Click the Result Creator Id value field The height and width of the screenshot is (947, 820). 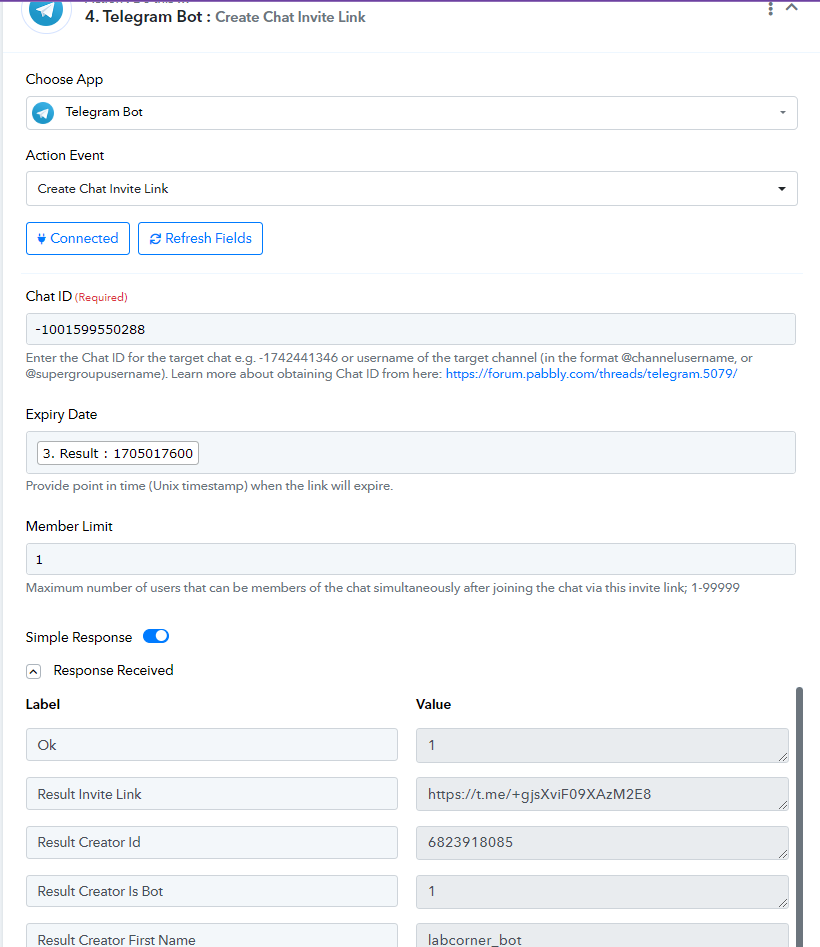click(602, 843)
